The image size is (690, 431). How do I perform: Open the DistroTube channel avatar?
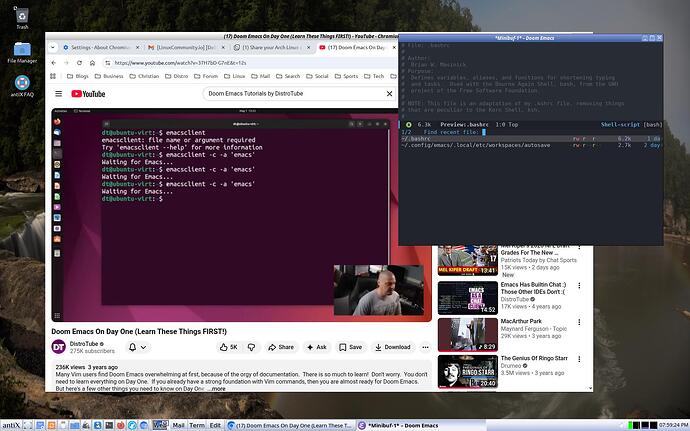pos(59,347)
